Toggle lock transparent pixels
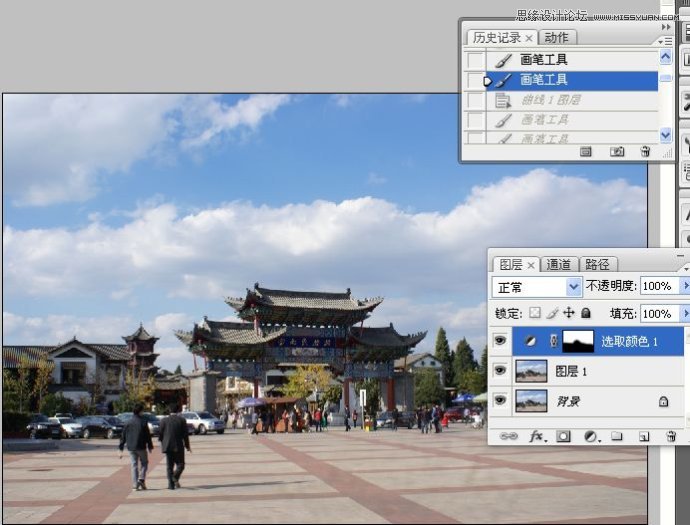Screen dimensions: 690x525 (x=535, y=313)
